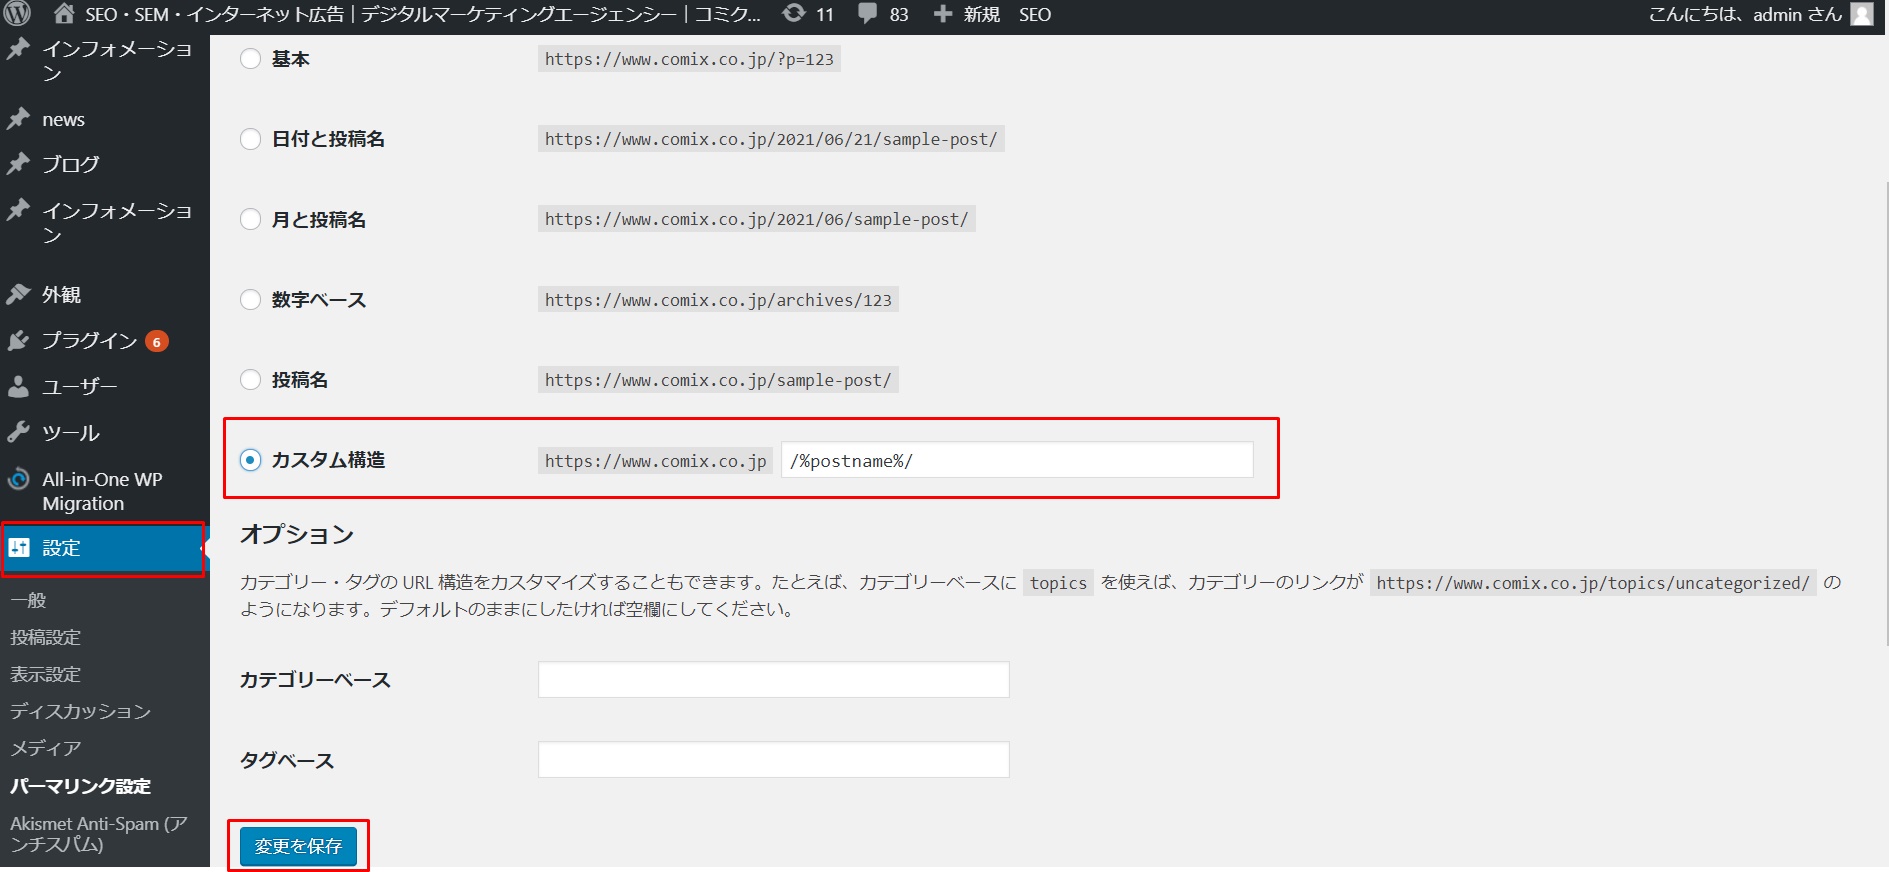Click the site title in admin bar
Screen dimensions: 1889x872
[423, 14]
